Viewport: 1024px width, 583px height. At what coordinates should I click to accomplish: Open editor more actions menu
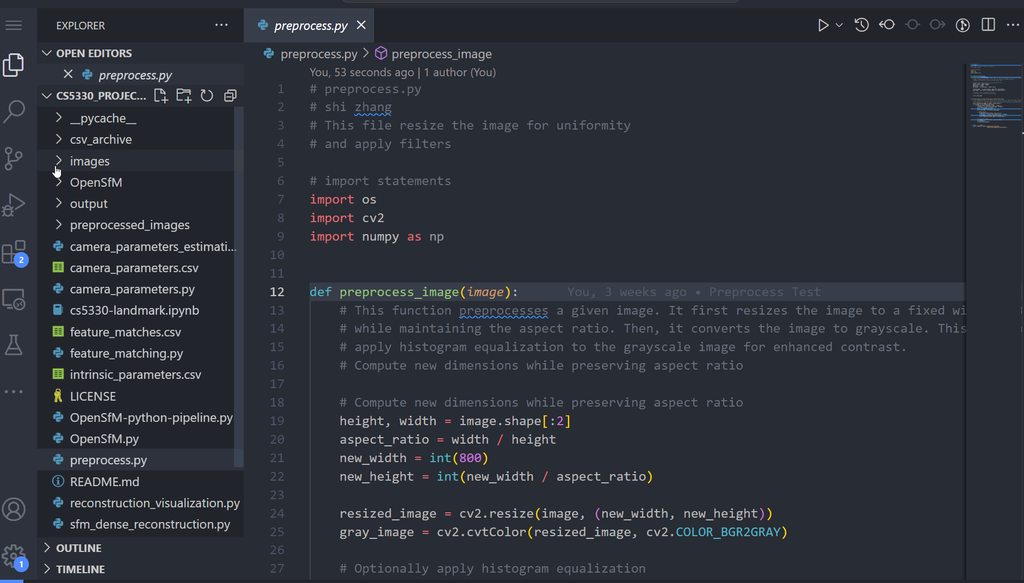pyautogui.click(x=1013, y=25)
